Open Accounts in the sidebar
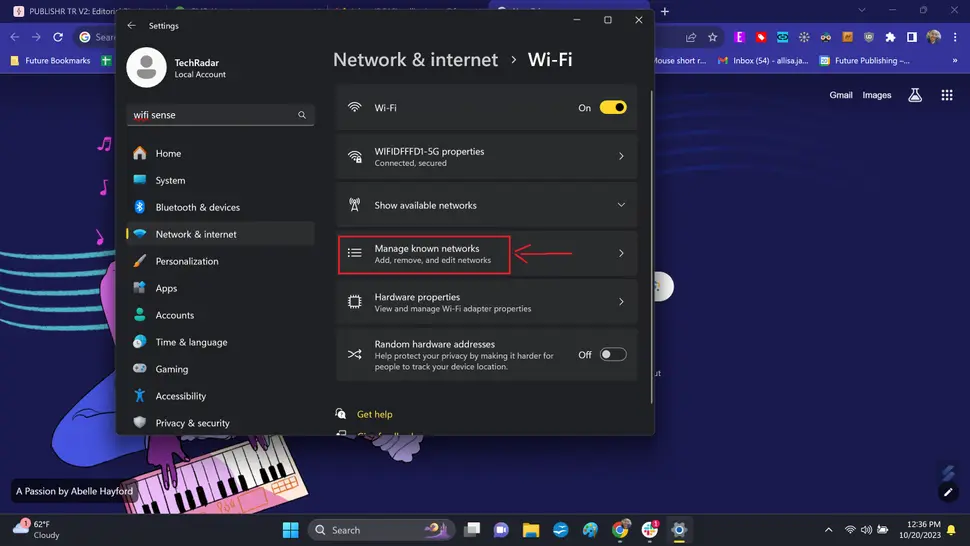Viewport: 970px width, 546px height. (220, 315)
